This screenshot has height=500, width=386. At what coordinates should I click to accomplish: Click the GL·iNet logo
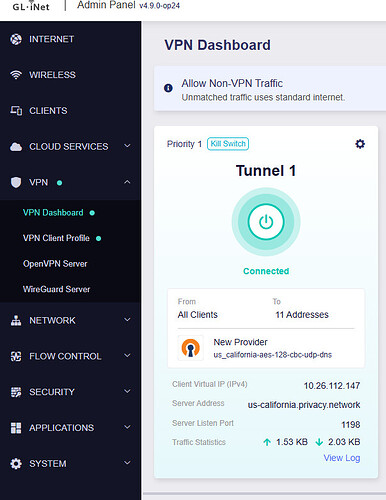click(31, 6)
